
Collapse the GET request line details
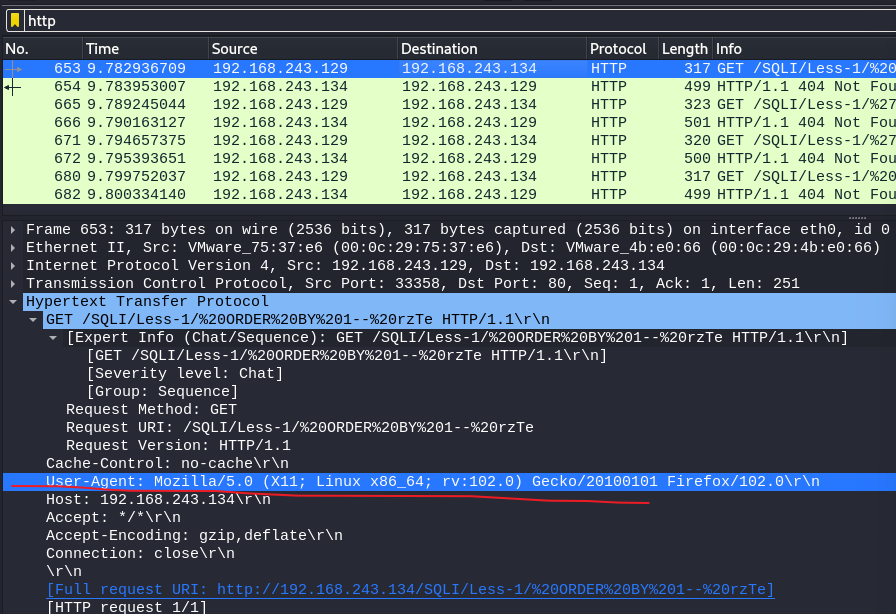pyautogui.click(x=31, y=319)
